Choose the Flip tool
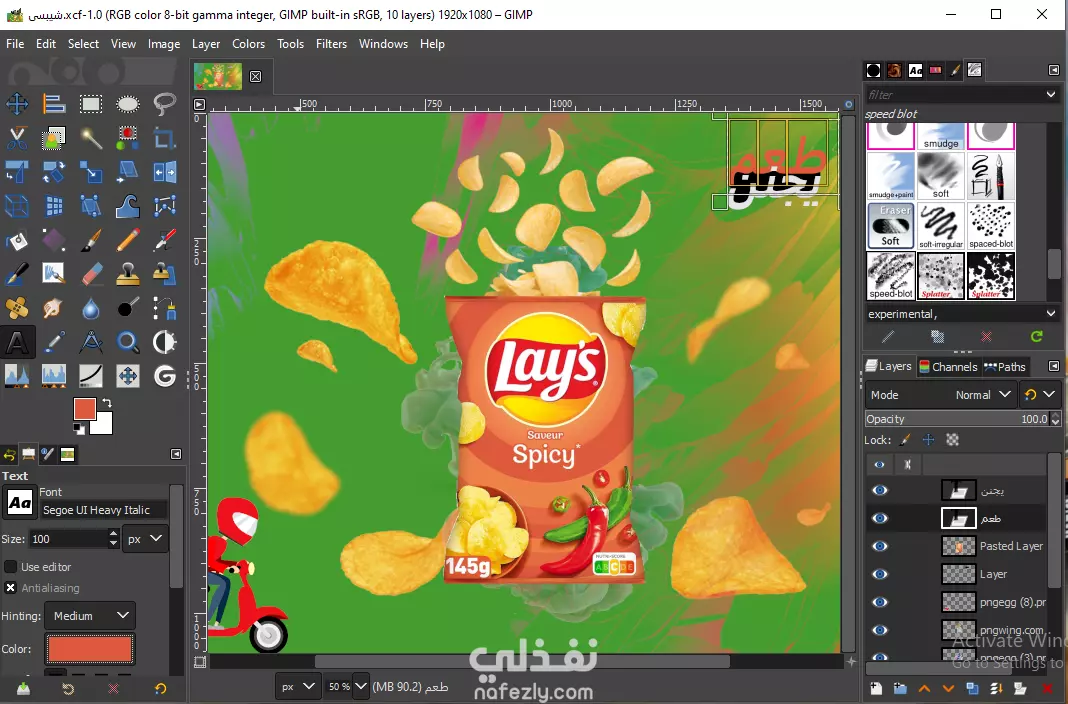1068x704 pixels. (164, 172)
